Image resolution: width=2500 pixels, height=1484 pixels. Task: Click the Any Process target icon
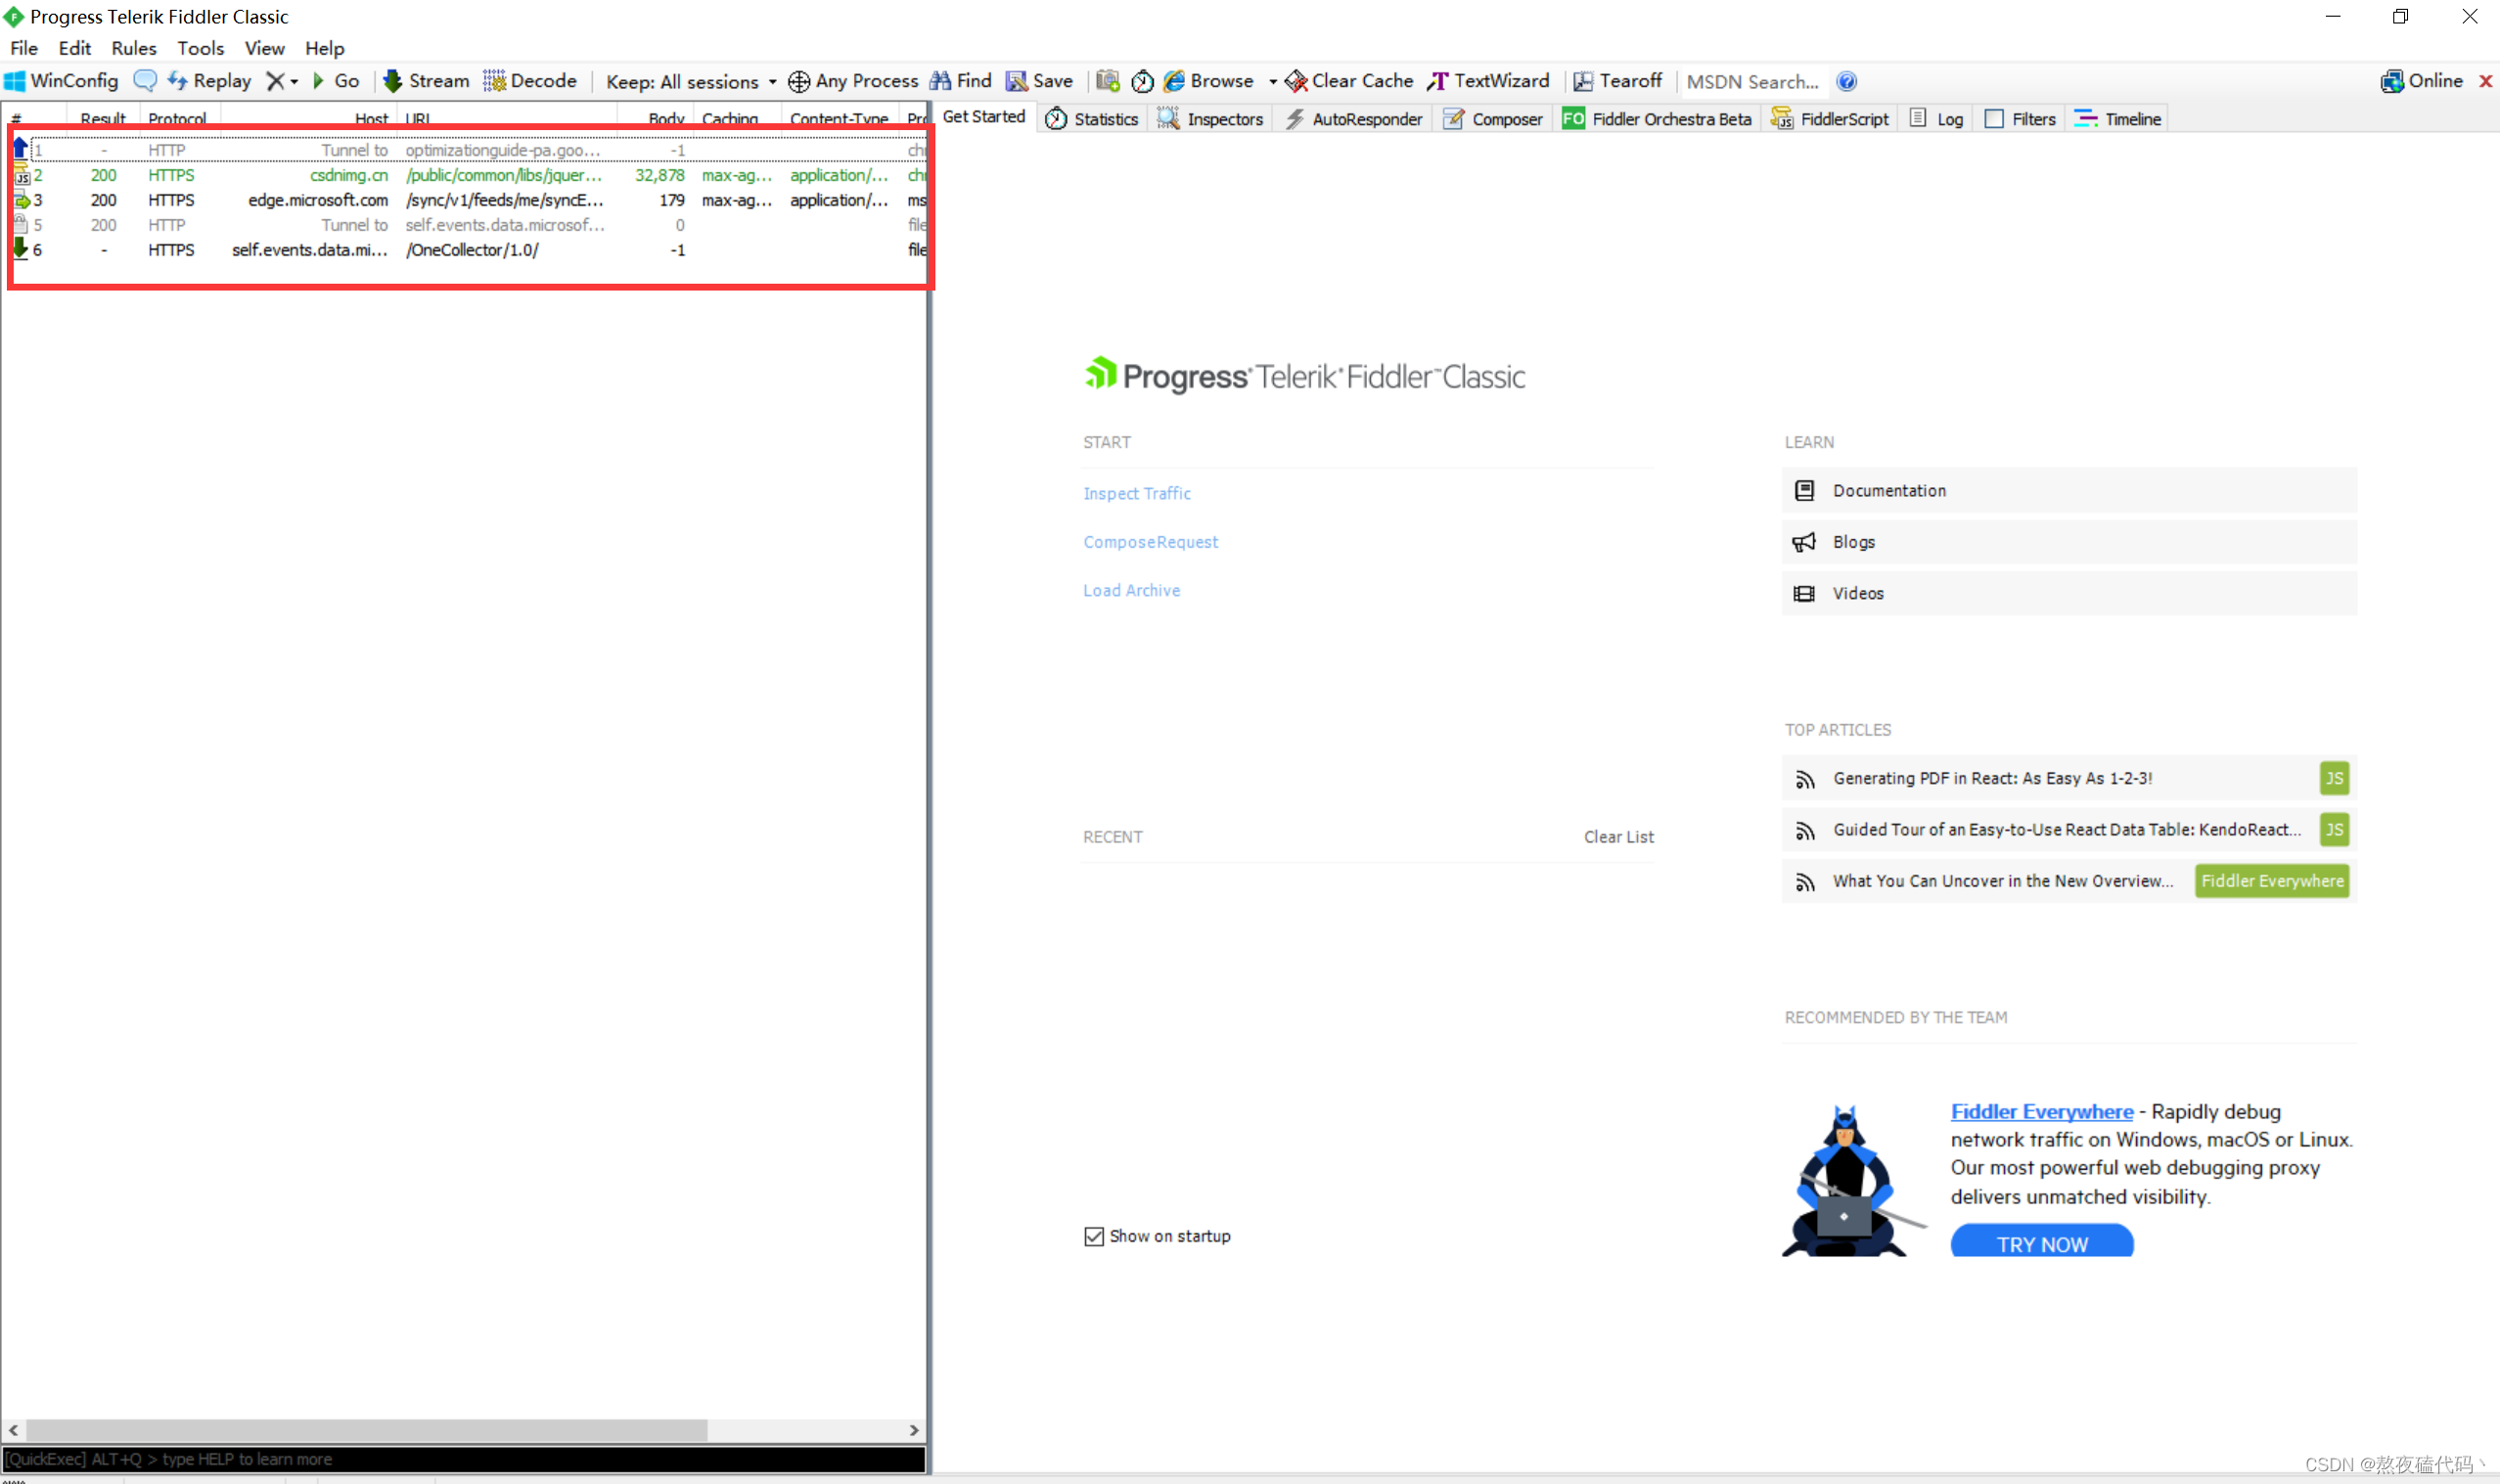853,81
